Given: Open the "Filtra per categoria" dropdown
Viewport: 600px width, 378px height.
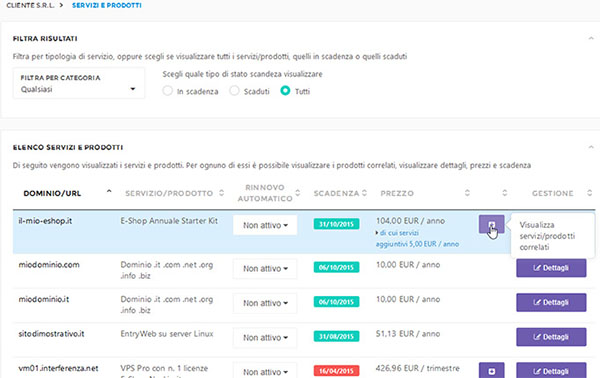Looking at the screenshot, I should tap(79, 83).
